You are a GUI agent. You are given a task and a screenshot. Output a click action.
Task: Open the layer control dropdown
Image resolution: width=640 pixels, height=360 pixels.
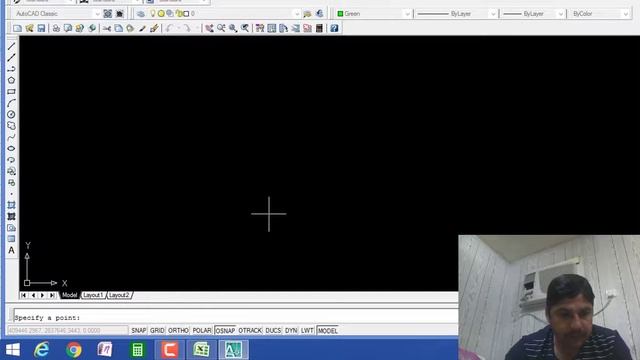297,14
